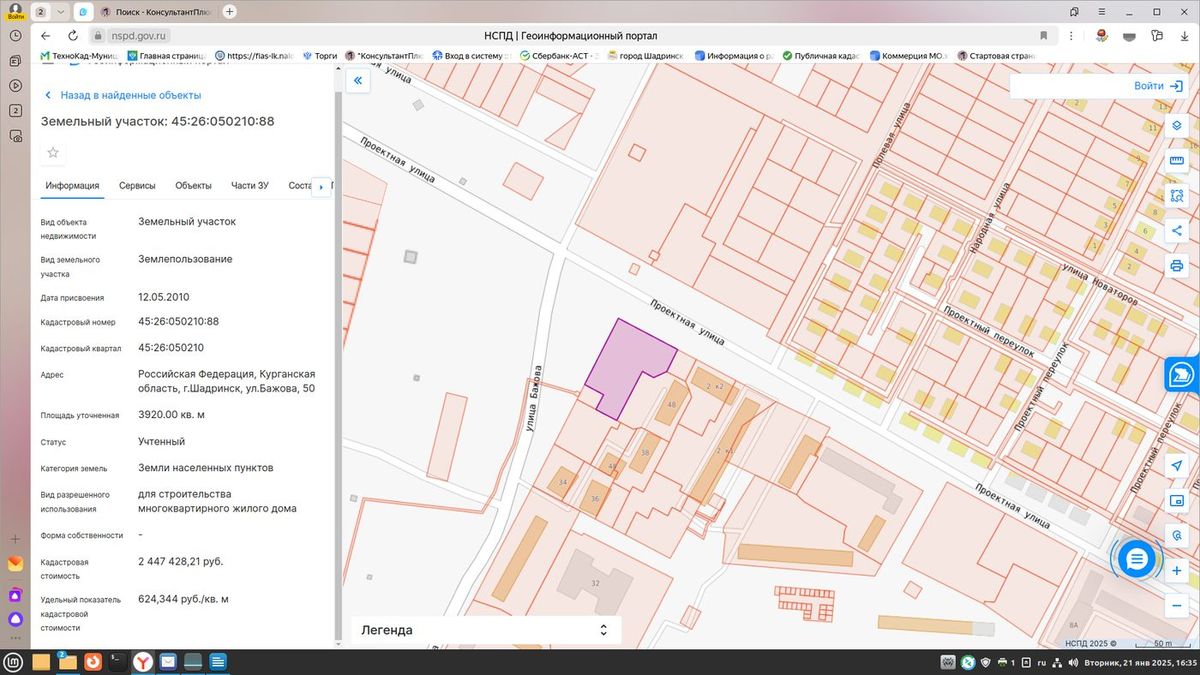This screenshot has height=675, width=1200.
Task: Activate the area selection search tool
Action: pos(1177,196)
